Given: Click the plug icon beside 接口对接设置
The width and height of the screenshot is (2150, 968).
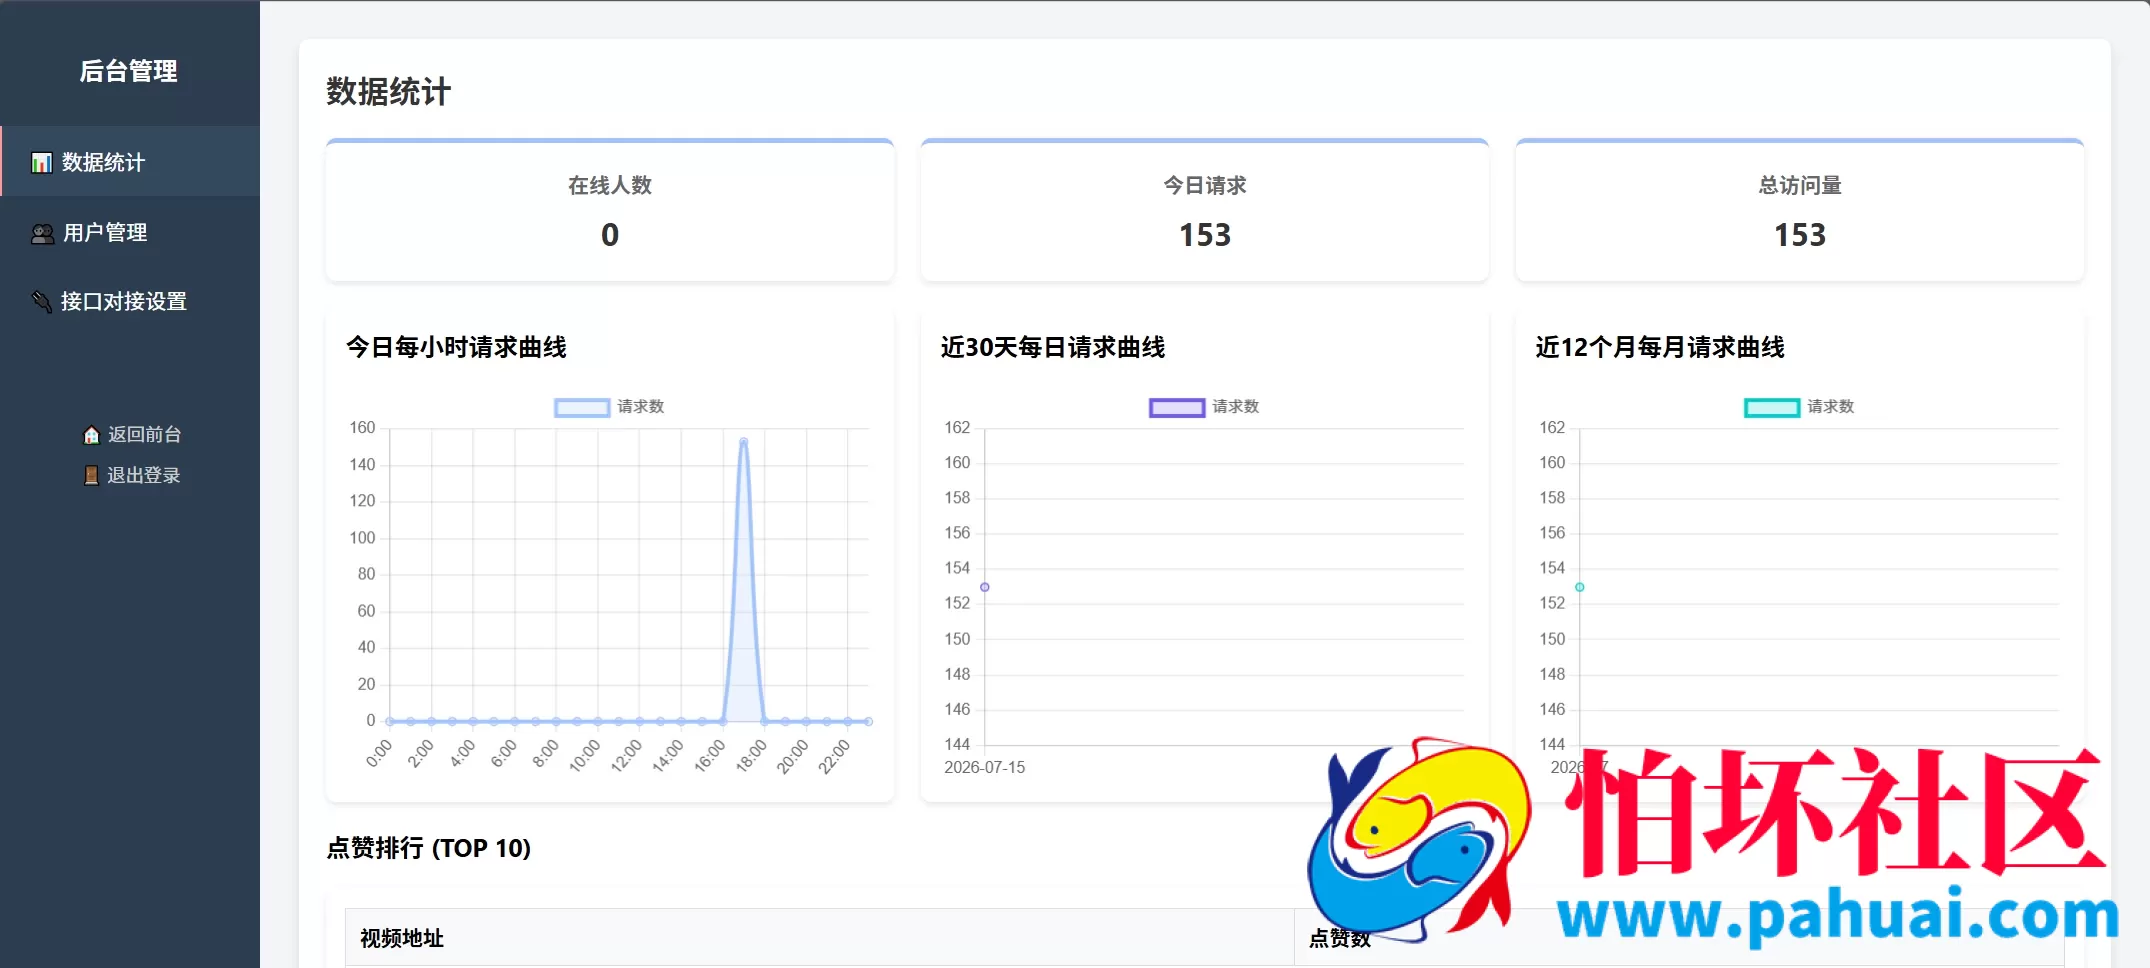Looking at the screenshot, I should pos(41,302).
